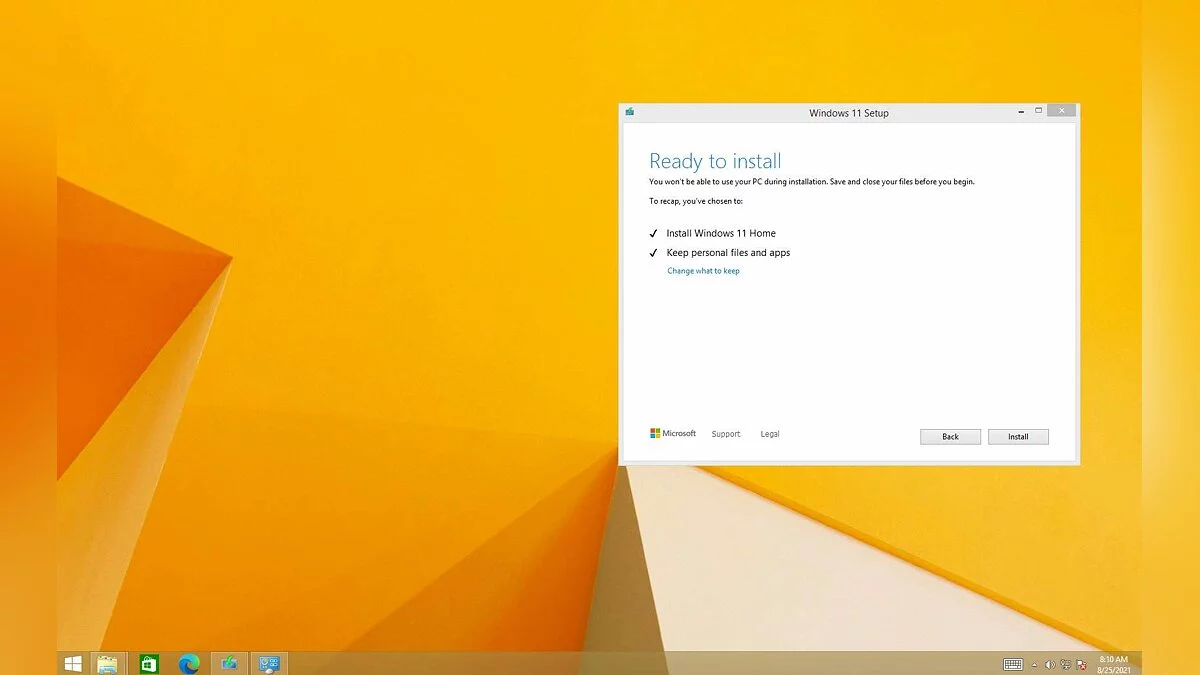Go back with the Back button
Image resolution: width=1200 pixels, height=675 pixels.
coord(950,437)
